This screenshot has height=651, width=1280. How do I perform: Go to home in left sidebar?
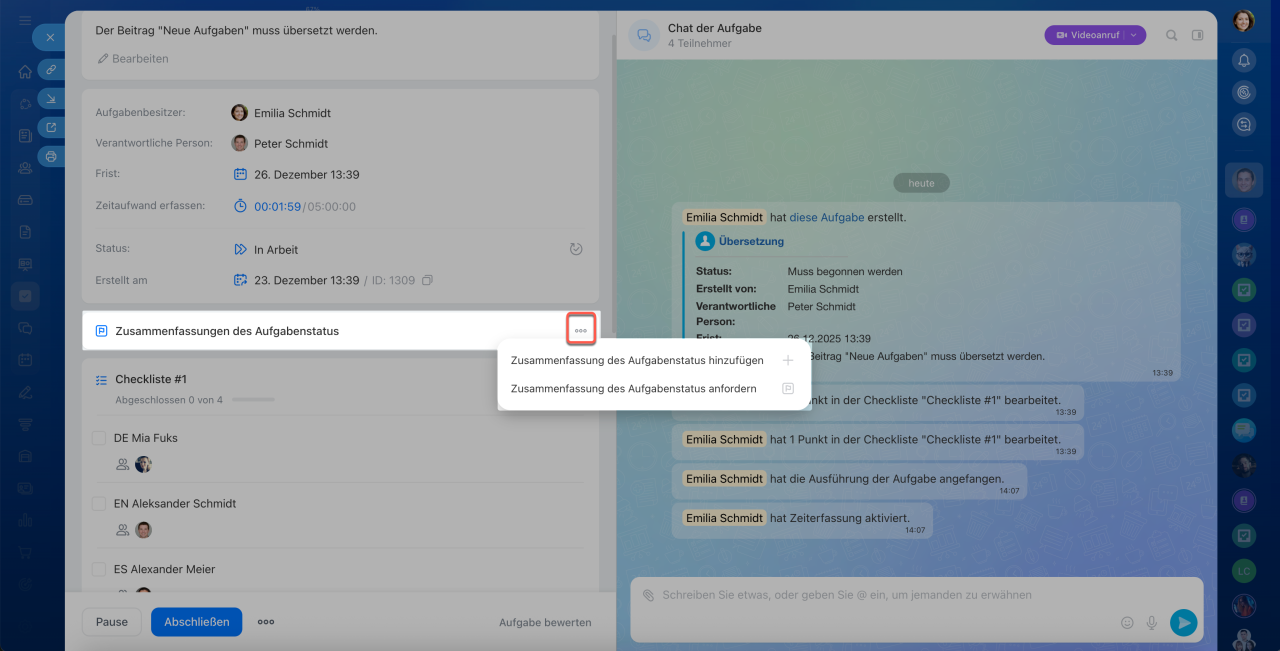(x=25, y=72)
